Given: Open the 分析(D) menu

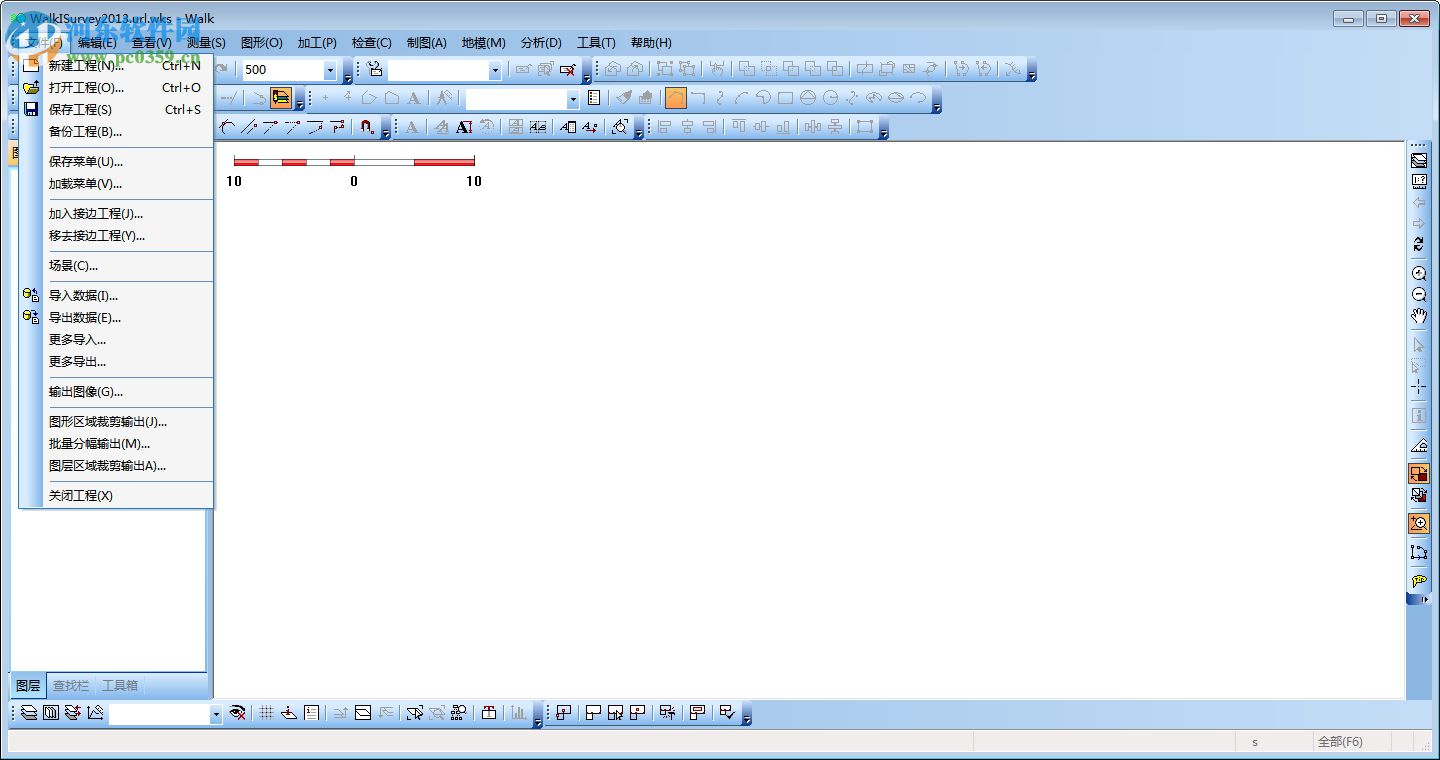Looking at the screenshot, I should coord(541,43).
